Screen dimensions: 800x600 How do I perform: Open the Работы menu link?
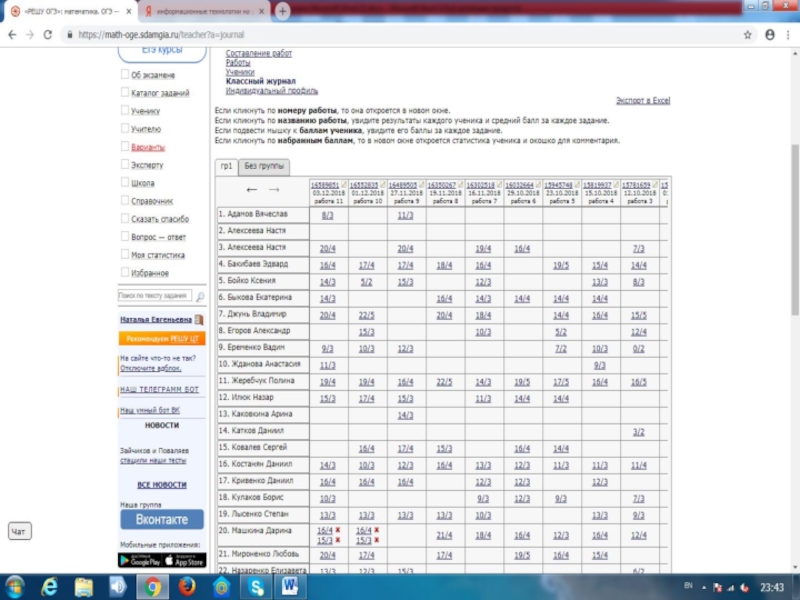pos(238,62)
